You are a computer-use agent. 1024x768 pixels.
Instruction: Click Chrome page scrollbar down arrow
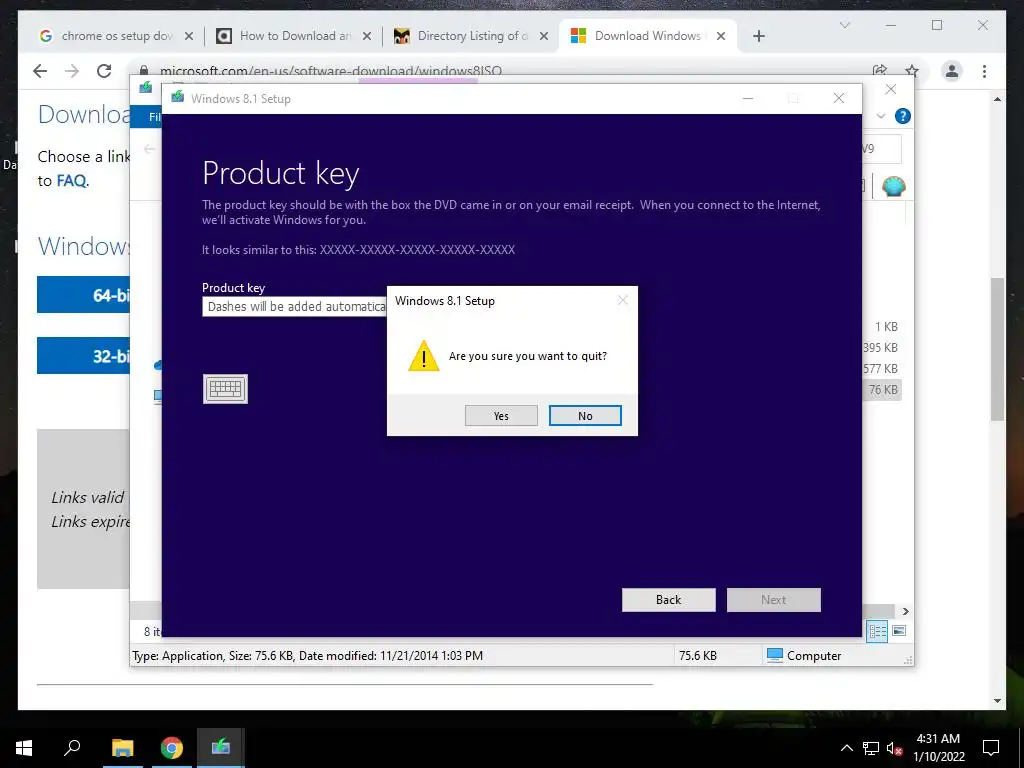(997, 701)
